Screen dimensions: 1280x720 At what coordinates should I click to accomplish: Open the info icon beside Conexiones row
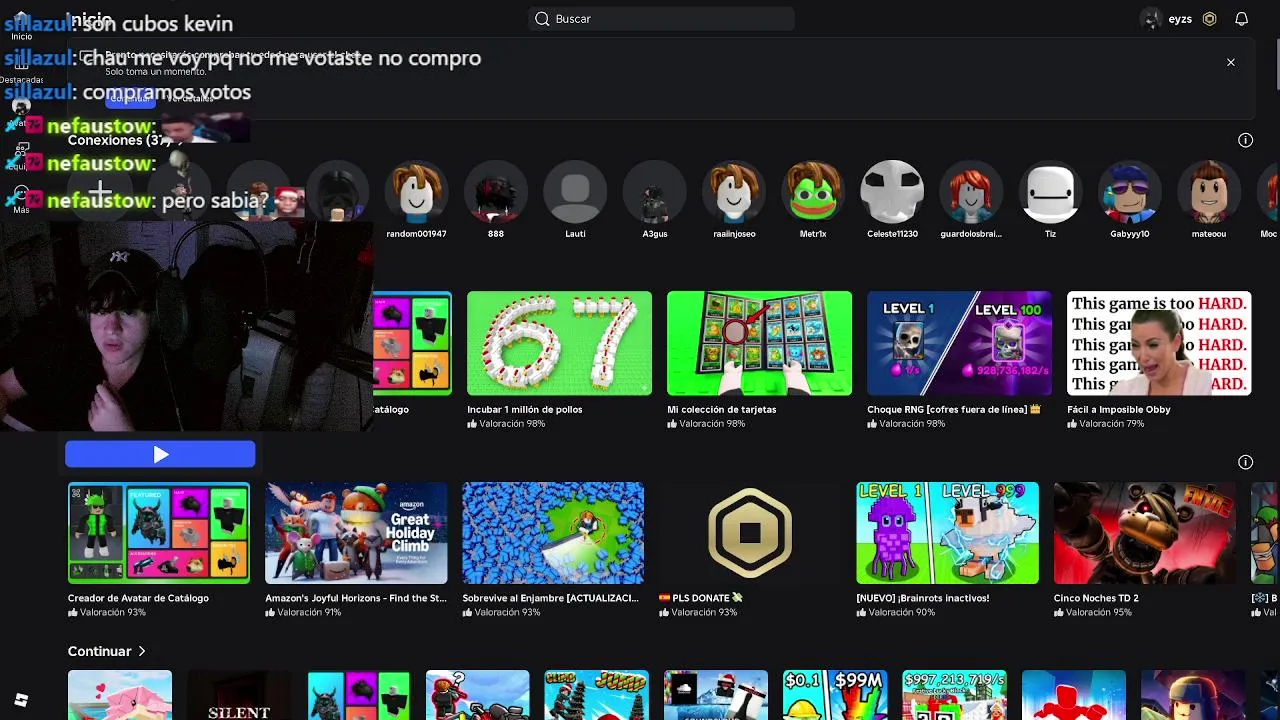pyautogui.click(x=1245, y=140)
